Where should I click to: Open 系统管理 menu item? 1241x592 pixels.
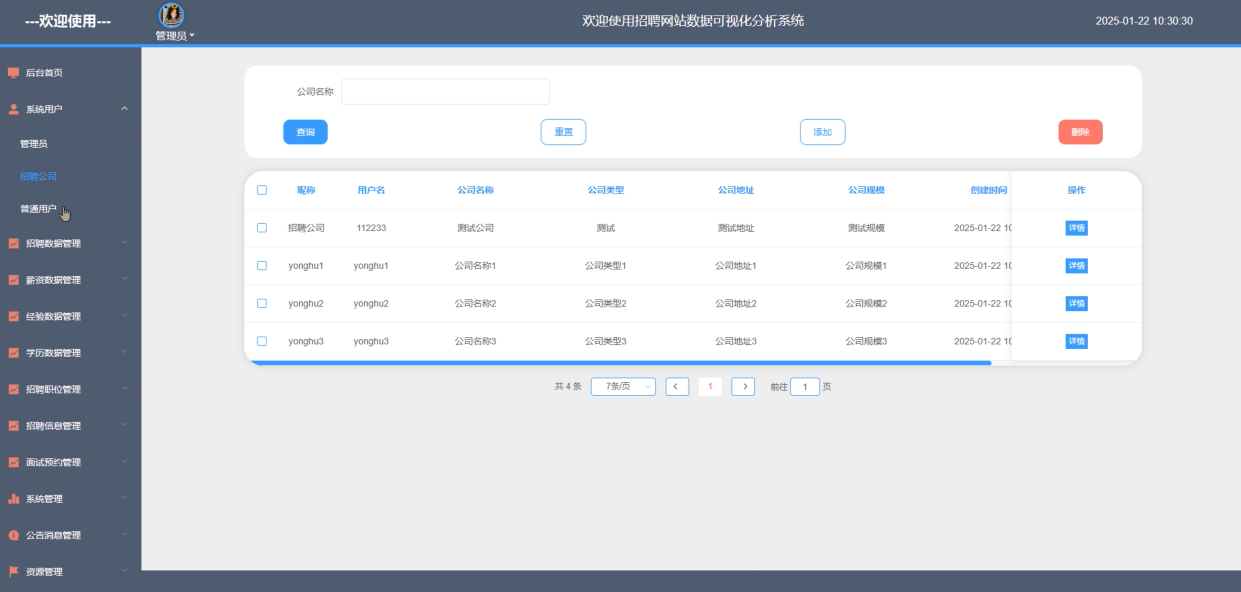[x=70, y=499]
